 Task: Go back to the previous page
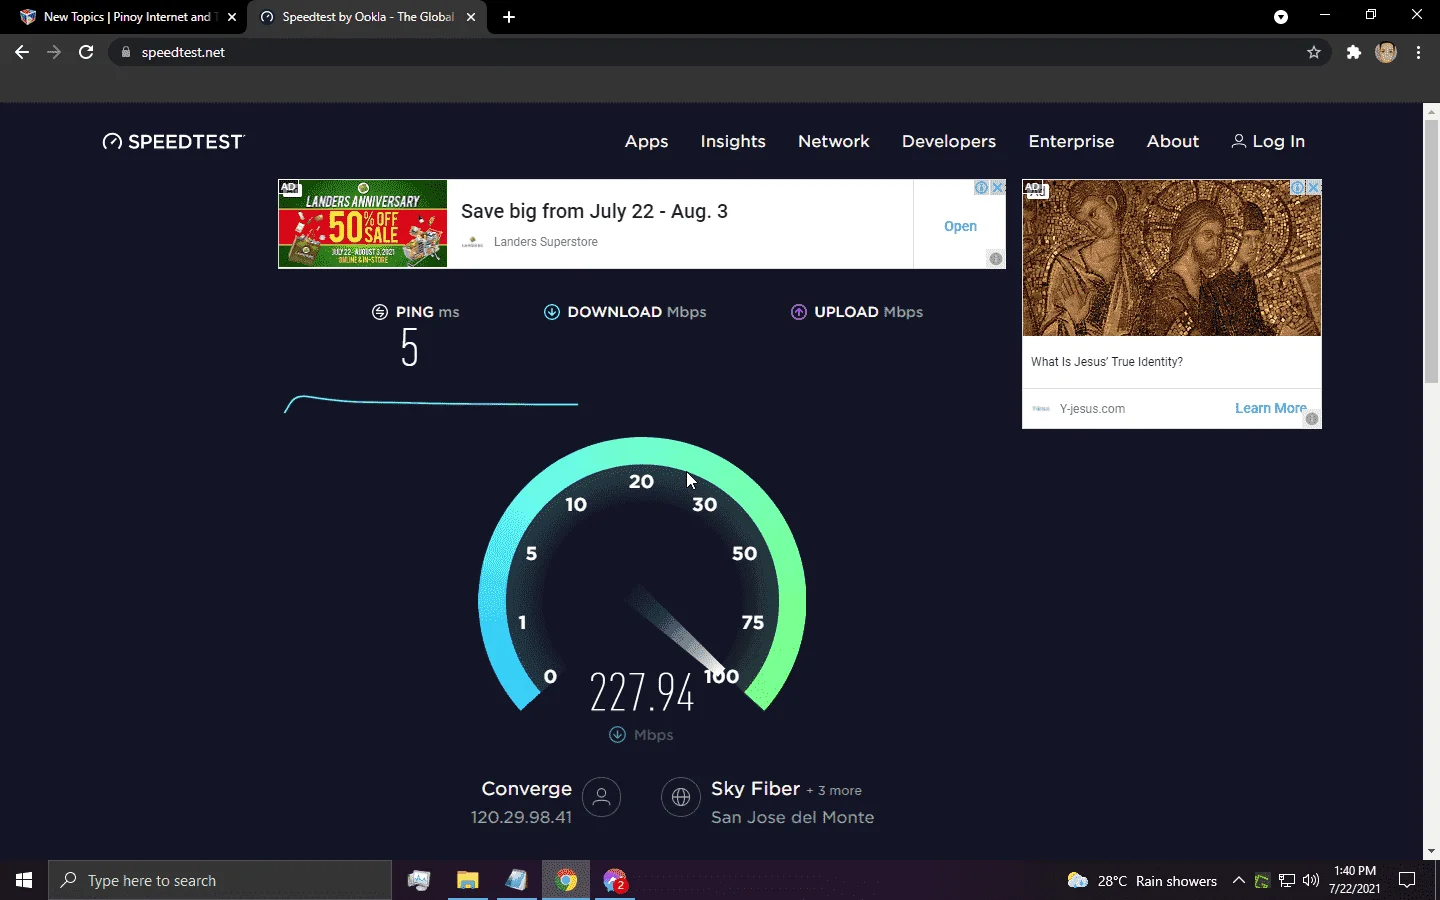[22, 52]
